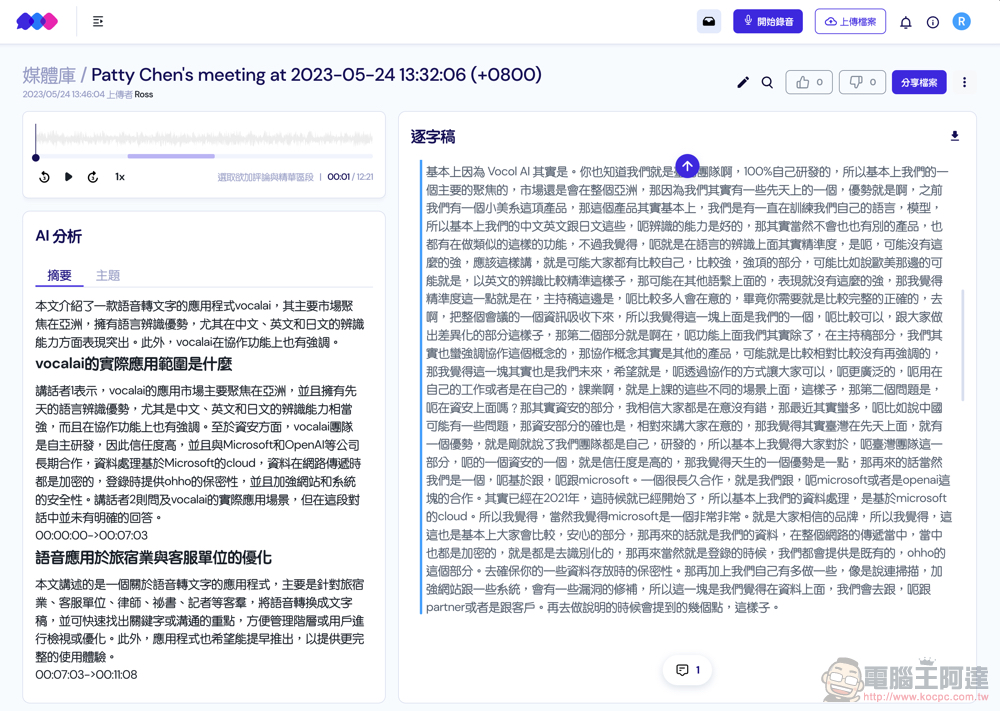Click the 分享檔案 share button

click(x=918, y=82)
